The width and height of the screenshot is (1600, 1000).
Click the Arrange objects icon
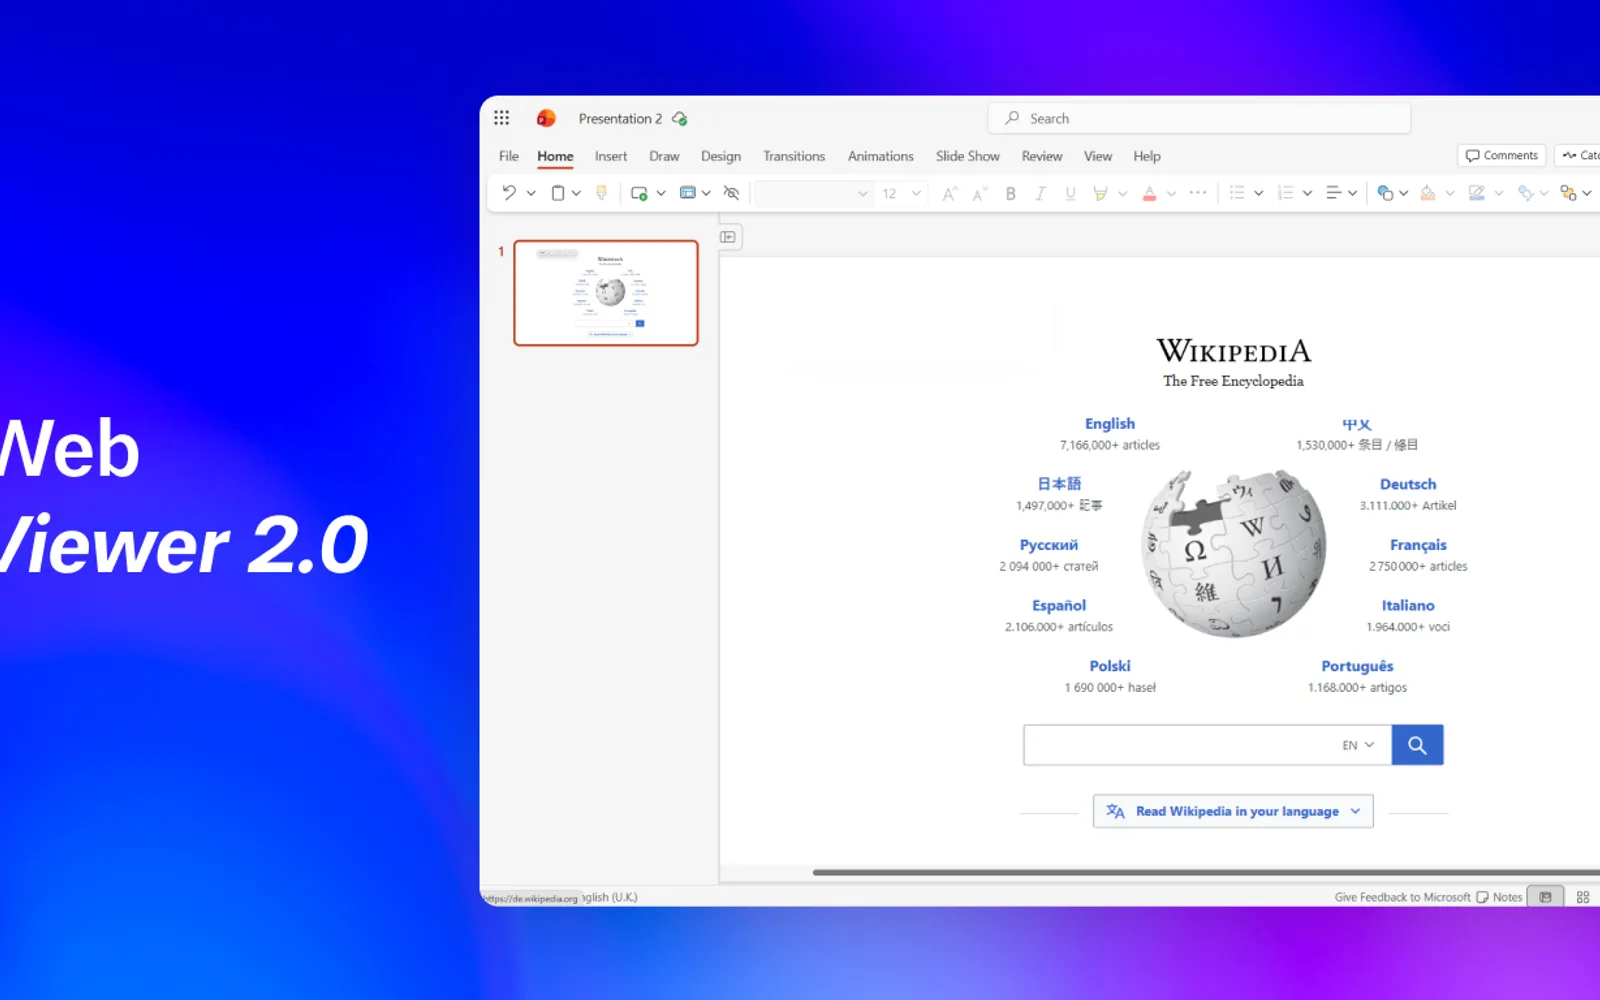coord(1568,193)
